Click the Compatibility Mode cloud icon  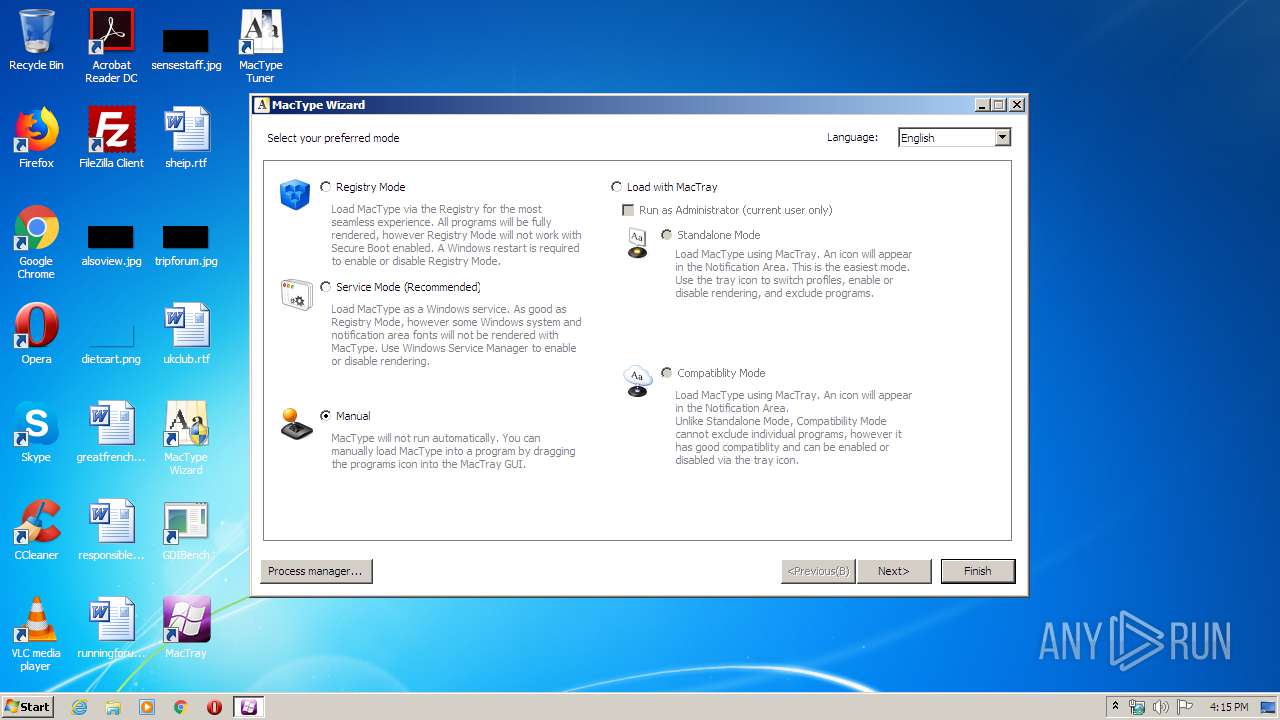[x=637, y=381]
